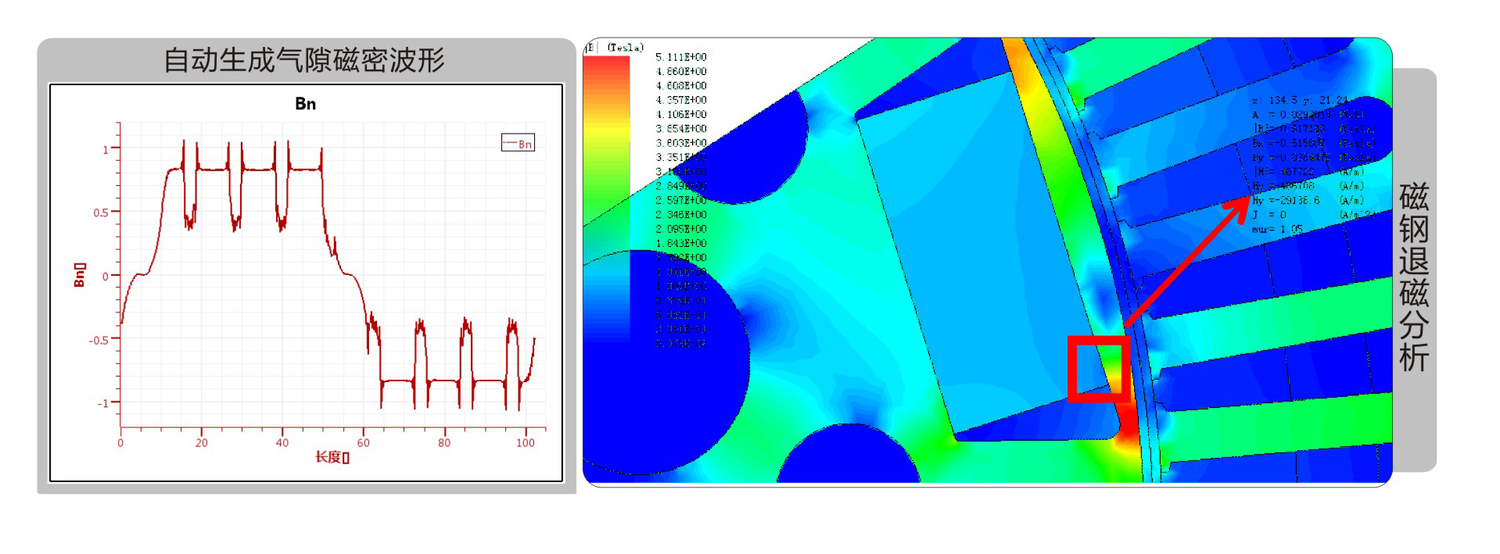This screenshot has width=1500, height=554.
Task: Click the Bn chart title
Action: click(x=306, y=104)
